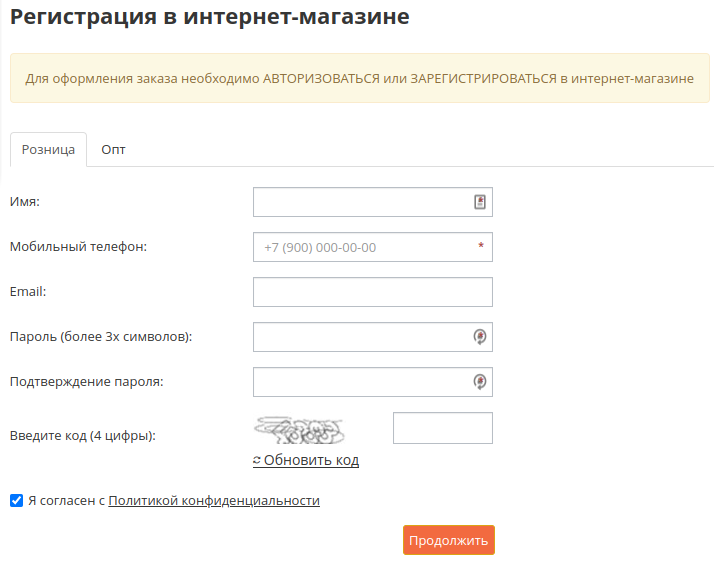The height and width of the screenshot is (563, 714).
Task: Focus the Подтверждение пароля input field
Action: coord(373,382)
